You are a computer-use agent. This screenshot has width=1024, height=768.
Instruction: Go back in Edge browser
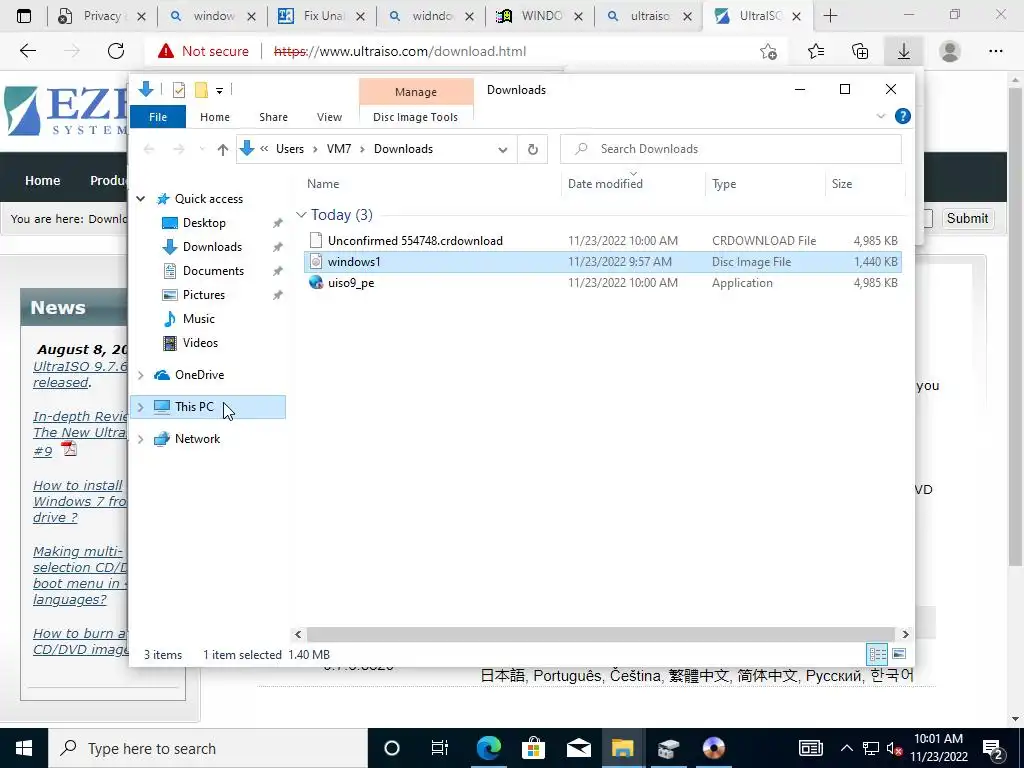tap(27, 51)
